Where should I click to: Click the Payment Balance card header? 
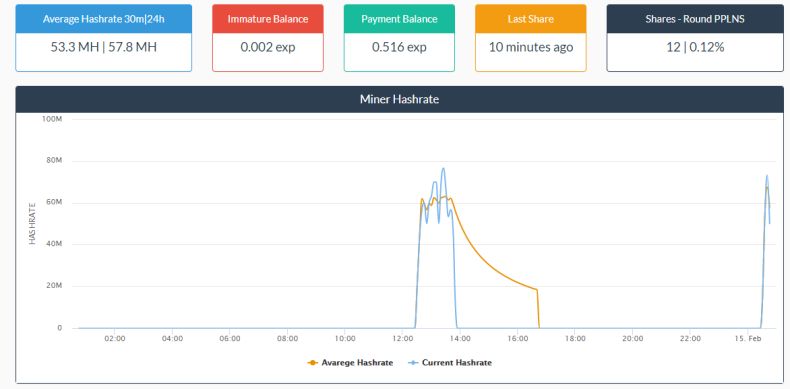tap(399, 19)
